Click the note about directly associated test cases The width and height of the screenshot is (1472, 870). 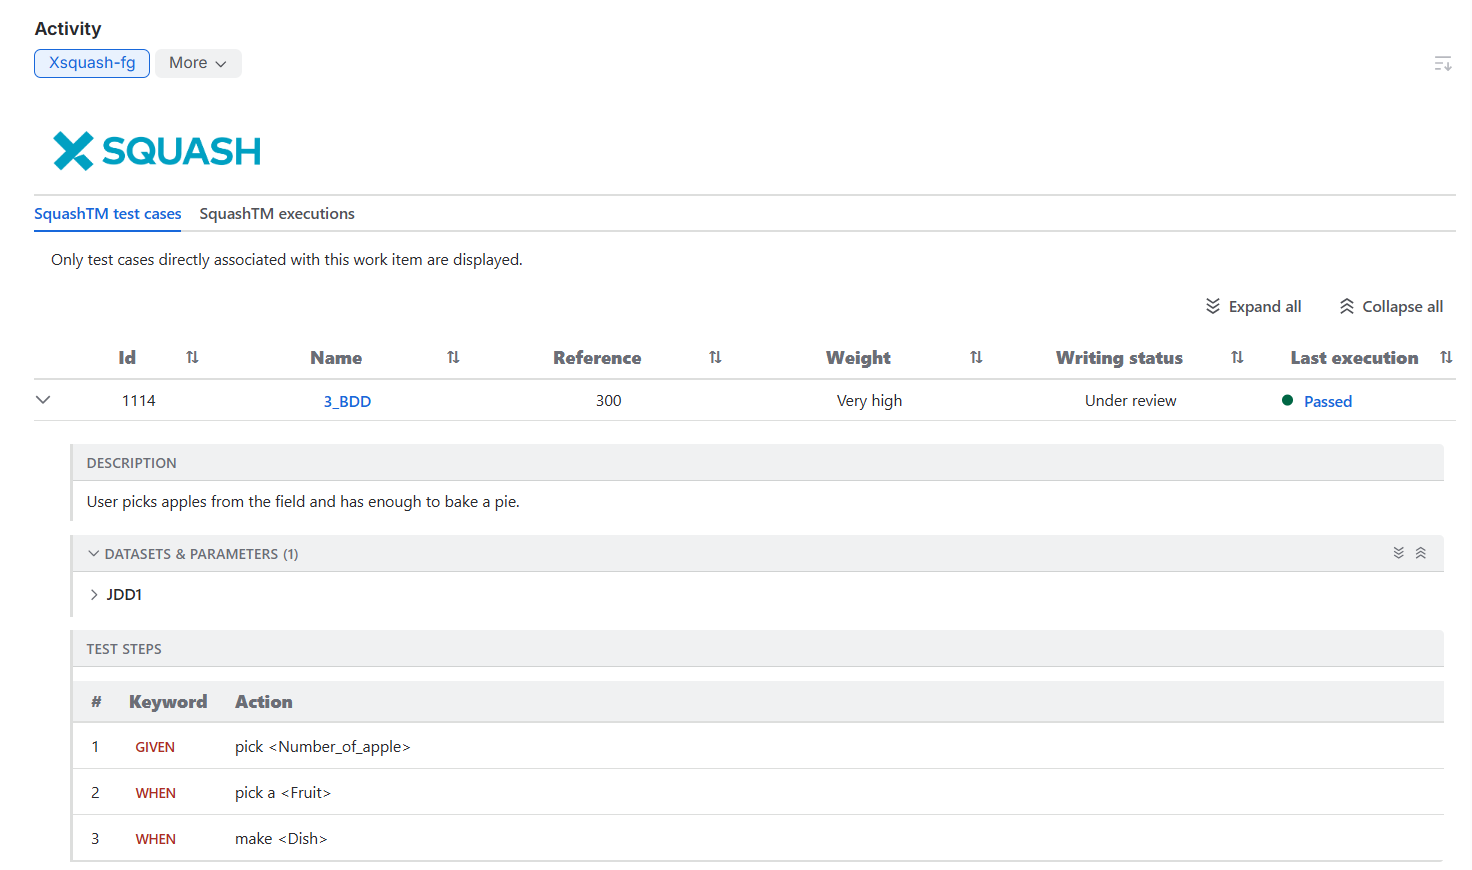pyautogui.click(x=287, y=260)
